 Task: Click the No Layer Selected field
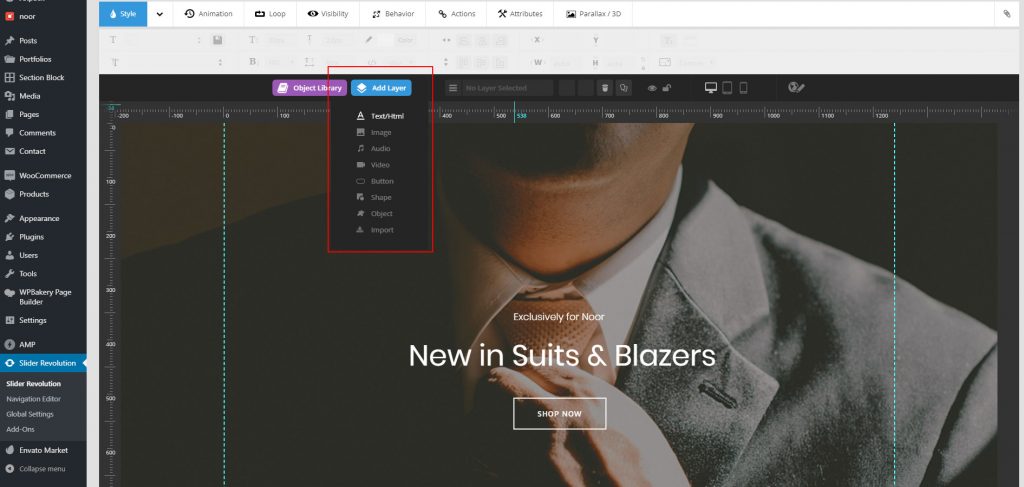click(x=507, y=88)
